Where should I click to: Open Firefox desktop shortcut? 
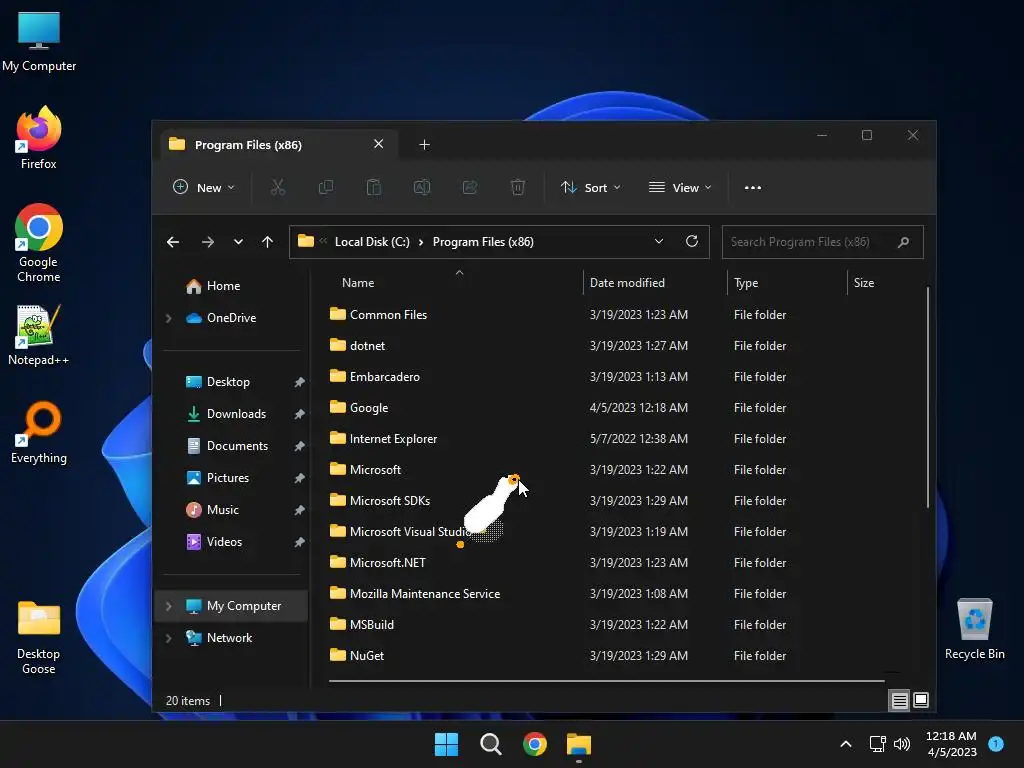click(39, 138)
